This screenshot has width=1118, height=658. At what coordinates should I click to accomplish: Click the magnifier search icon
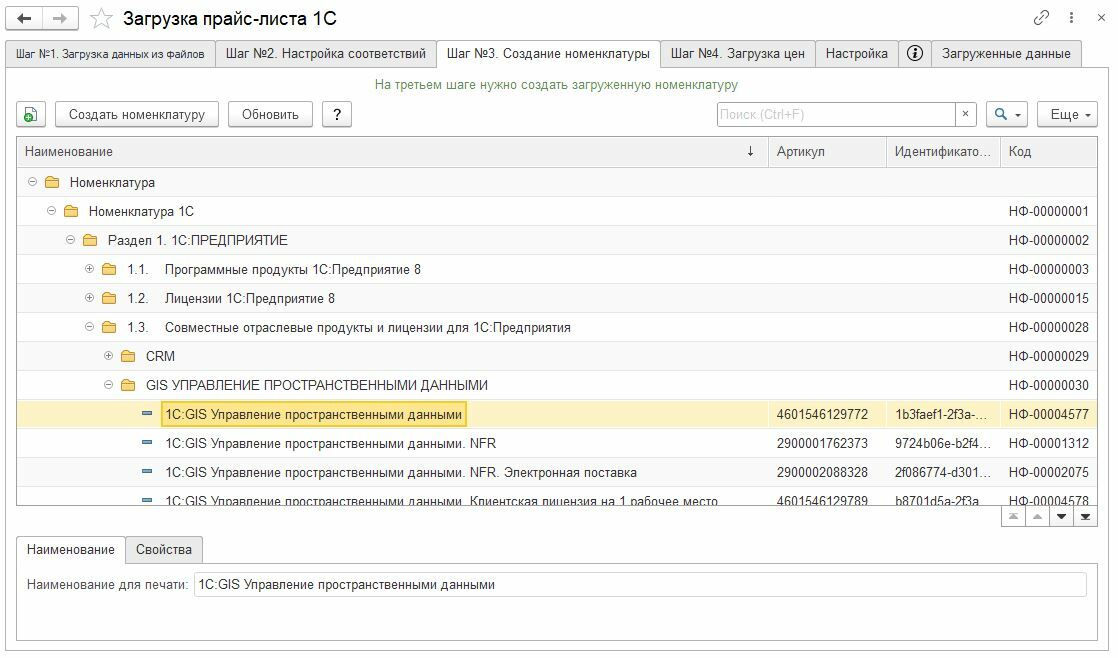1001,114
